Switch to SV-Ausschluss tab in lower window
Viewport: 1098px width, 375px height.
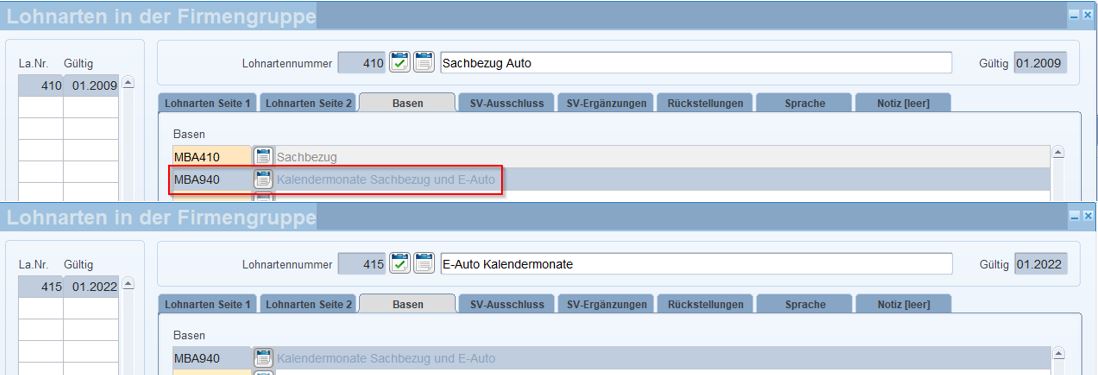[507, 305]
